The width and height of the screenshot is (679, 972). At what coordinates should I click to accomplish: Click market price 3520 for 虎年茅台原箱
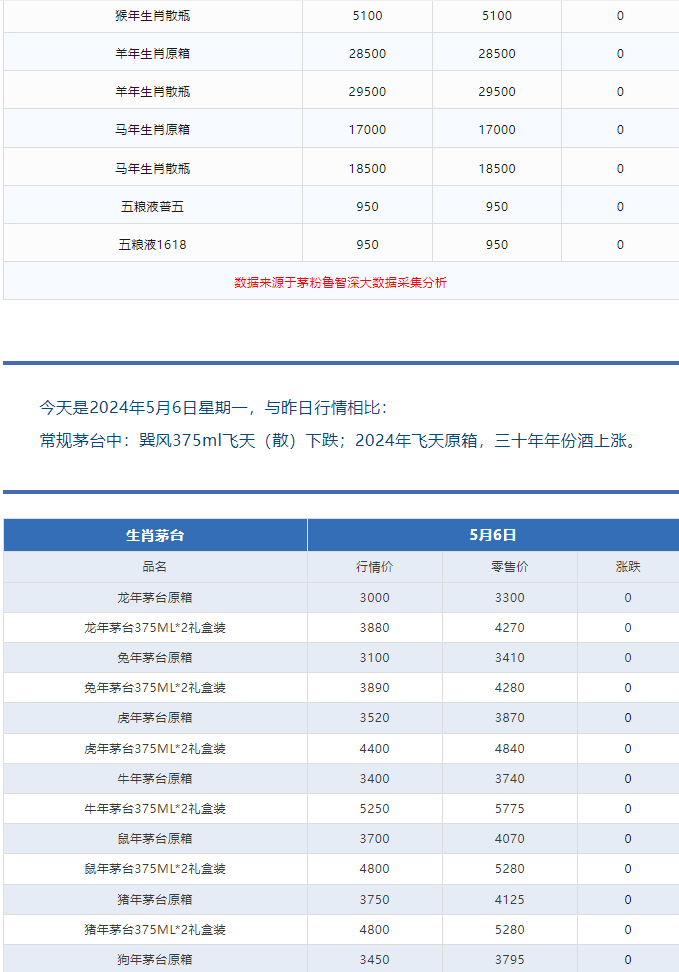(x=375, y=718)
